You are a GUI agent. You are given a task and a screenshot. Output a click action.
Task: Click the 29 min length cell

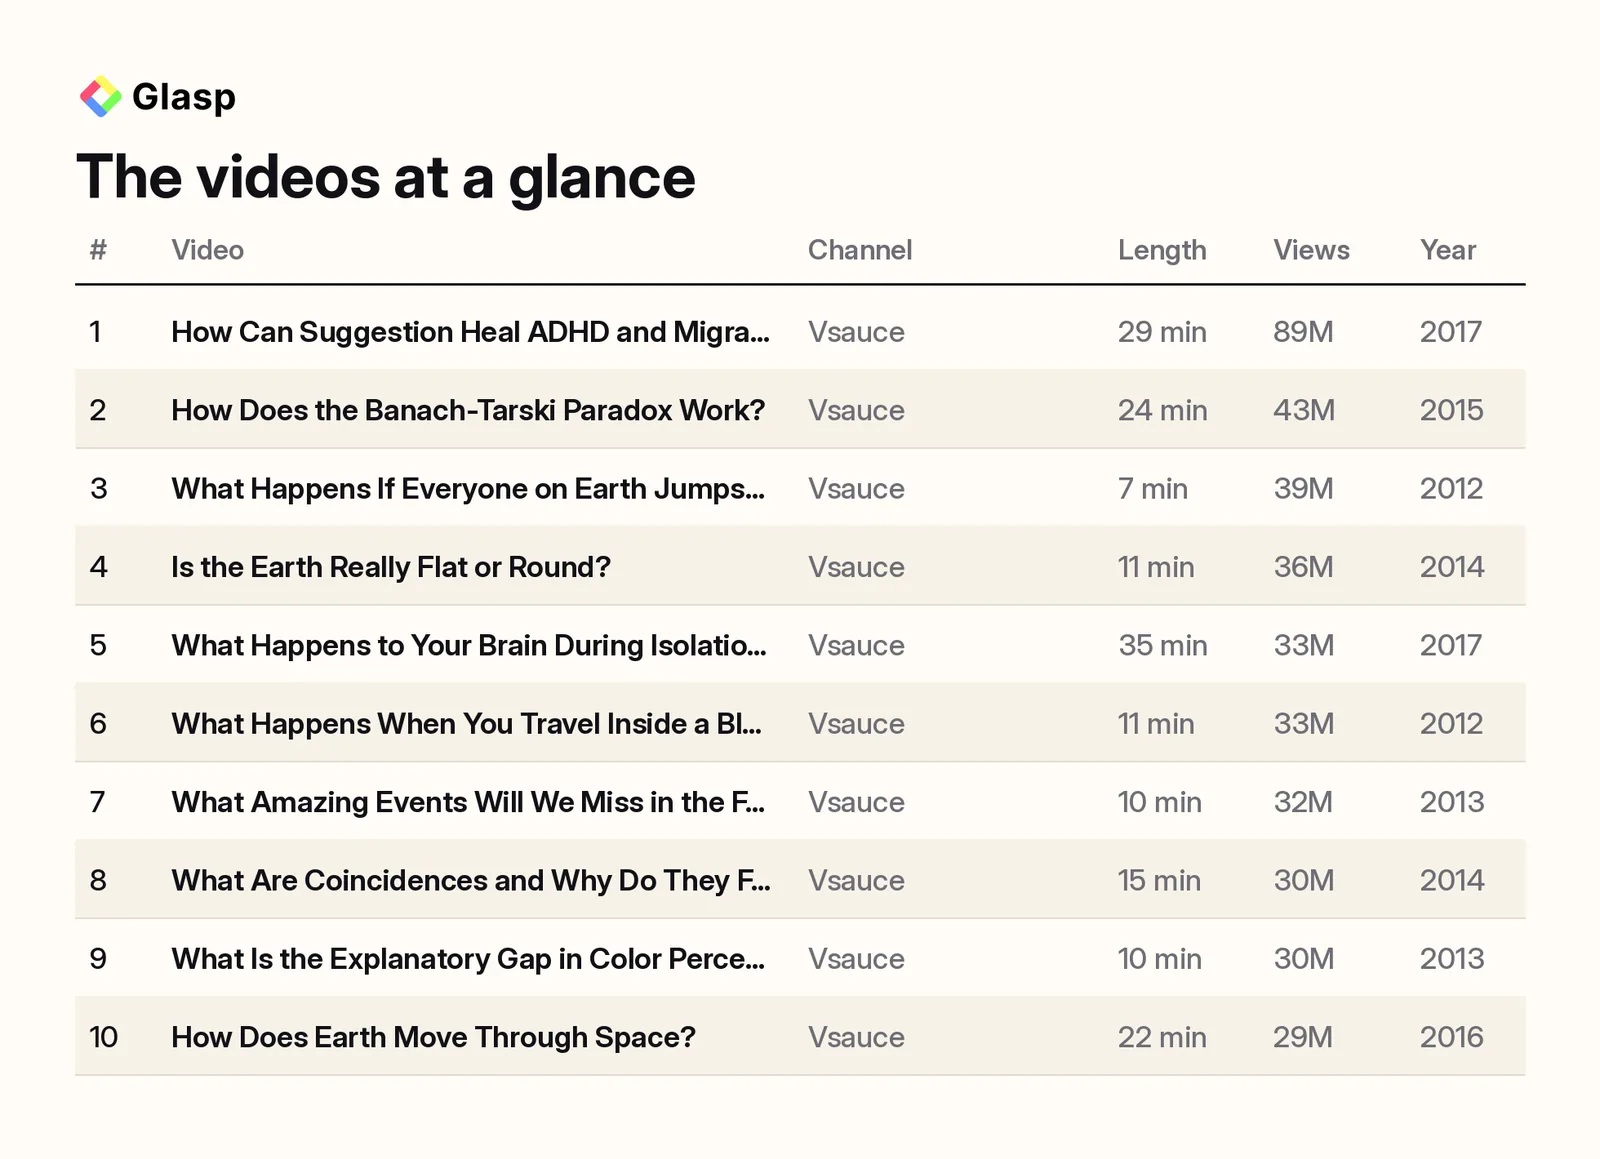[1162, 332]
